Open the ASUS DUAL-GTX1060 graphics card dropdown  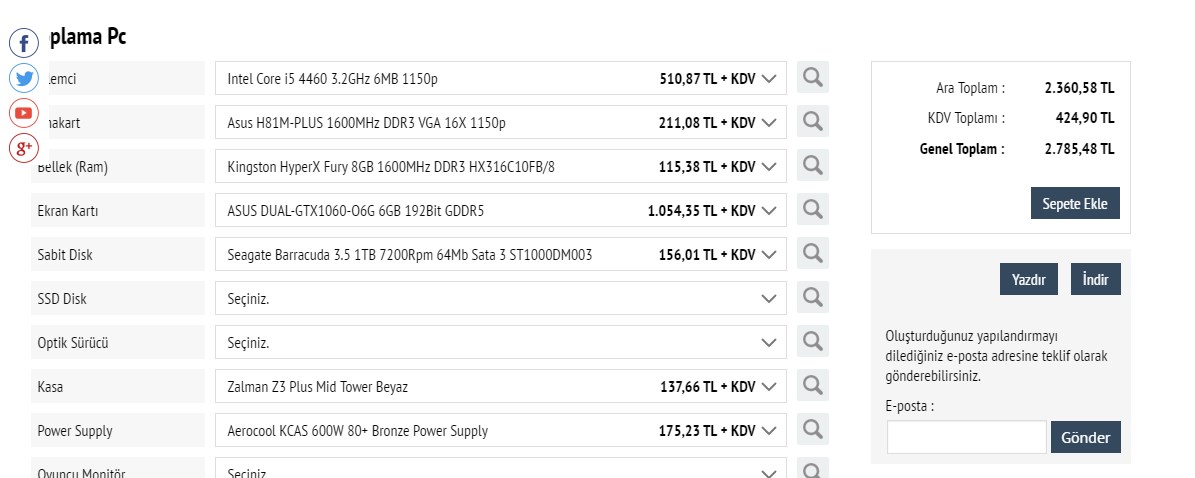coord(501,210)
